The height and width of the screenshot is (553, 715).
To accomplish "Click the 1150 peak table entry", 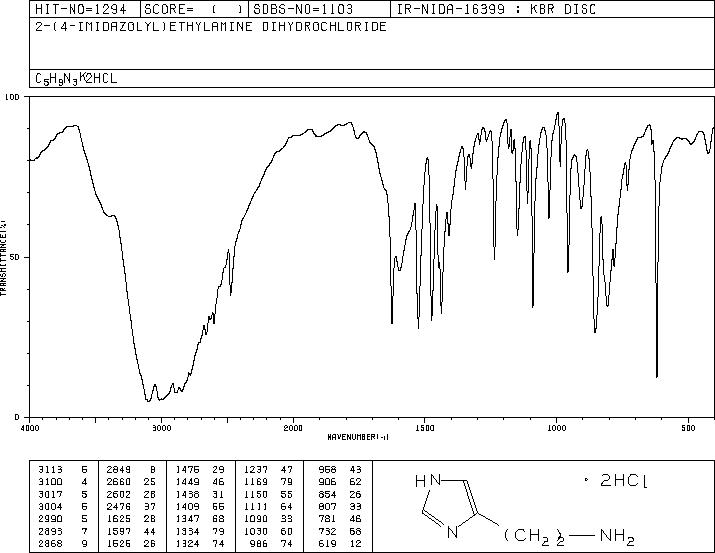I will (x=256, y=494).
